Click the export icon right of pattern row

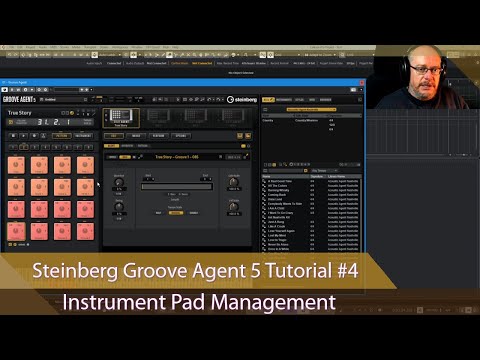(x=246, y=156)
